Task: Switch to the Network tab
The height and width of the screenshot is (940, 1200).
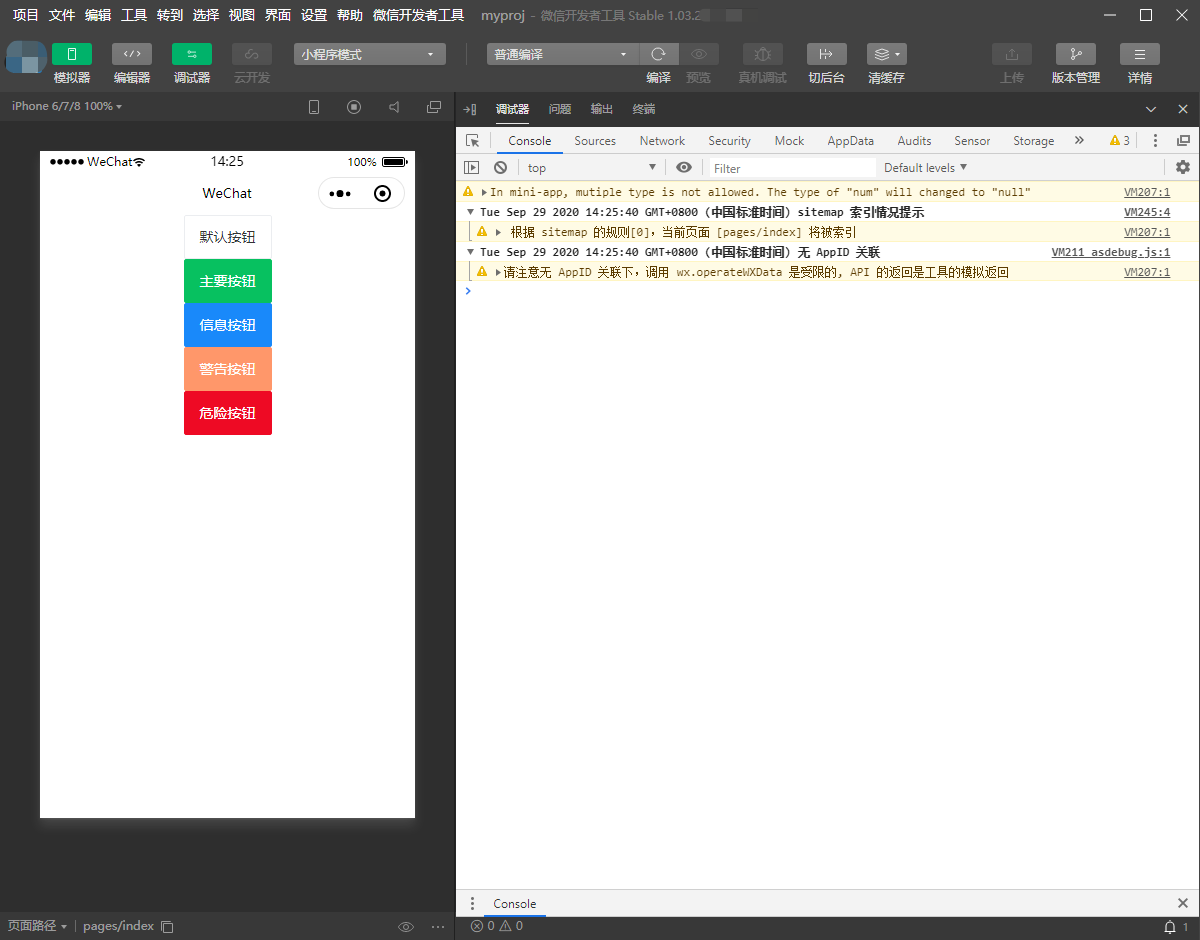Action: pos(662,141)
